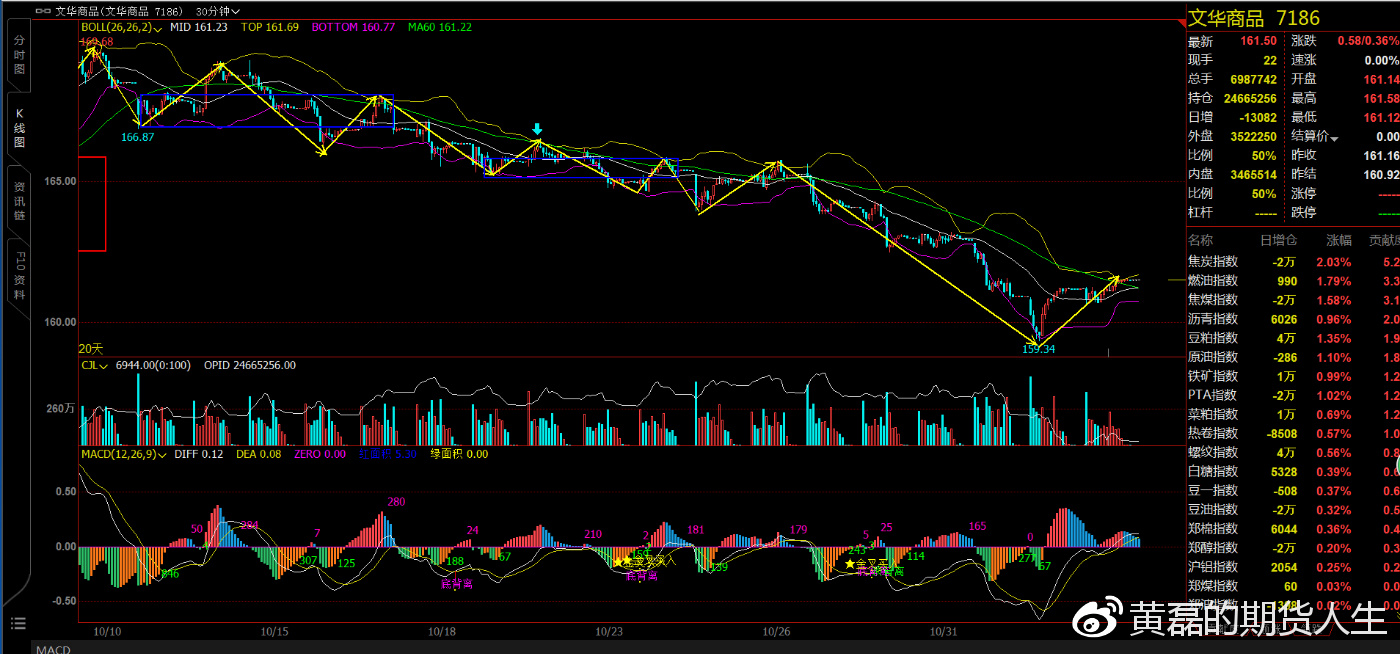Screen dimensions: 1400x654
Task: Click the MID 161.23 indicator value
Action: coord(198,28)
